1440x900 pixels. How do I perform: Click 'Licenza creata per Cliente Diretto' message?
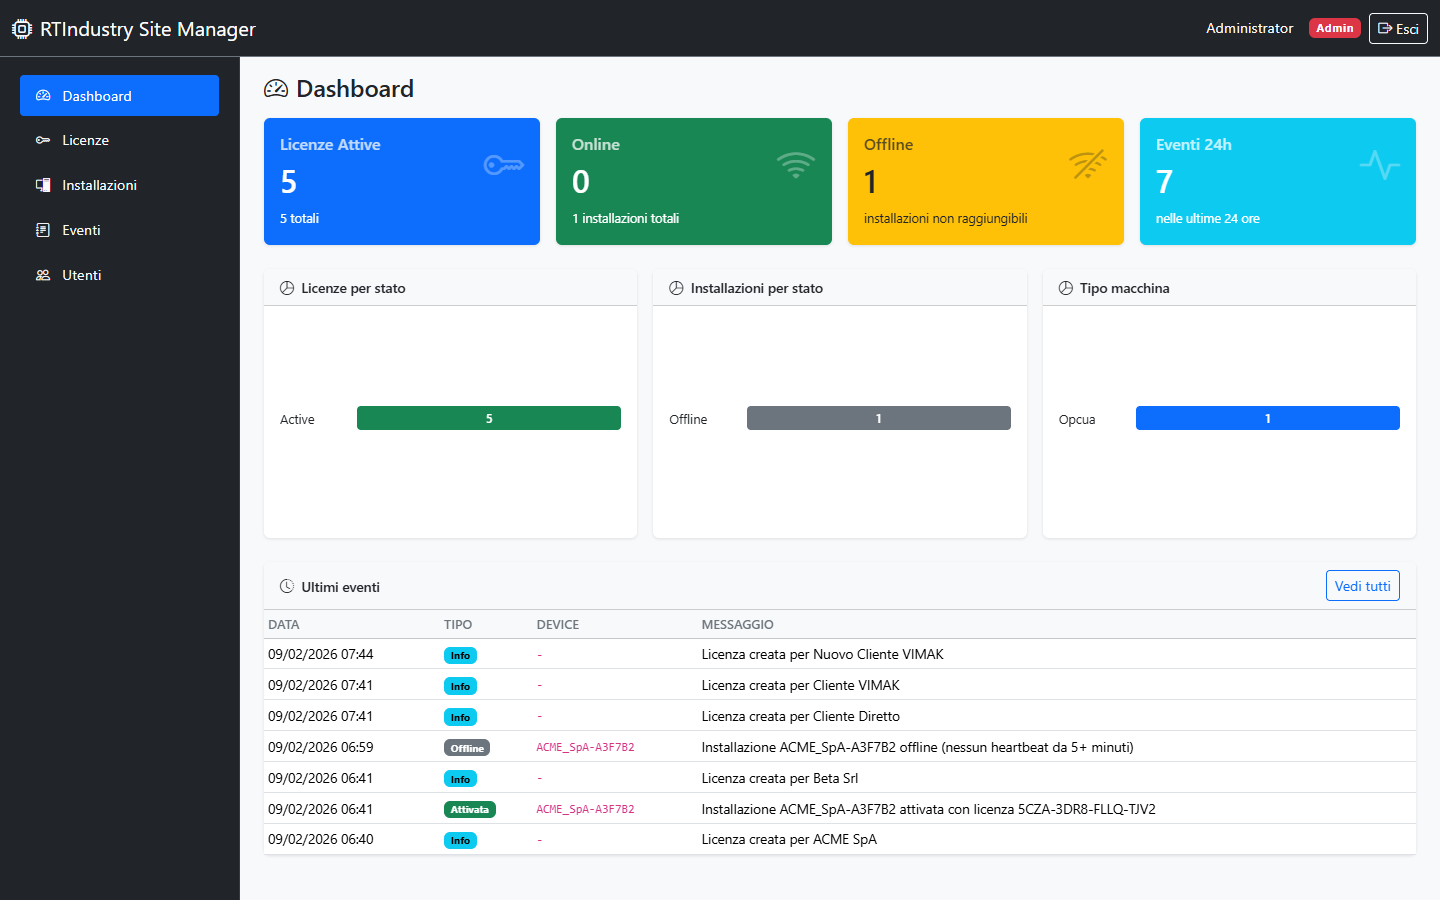[801, 716]
